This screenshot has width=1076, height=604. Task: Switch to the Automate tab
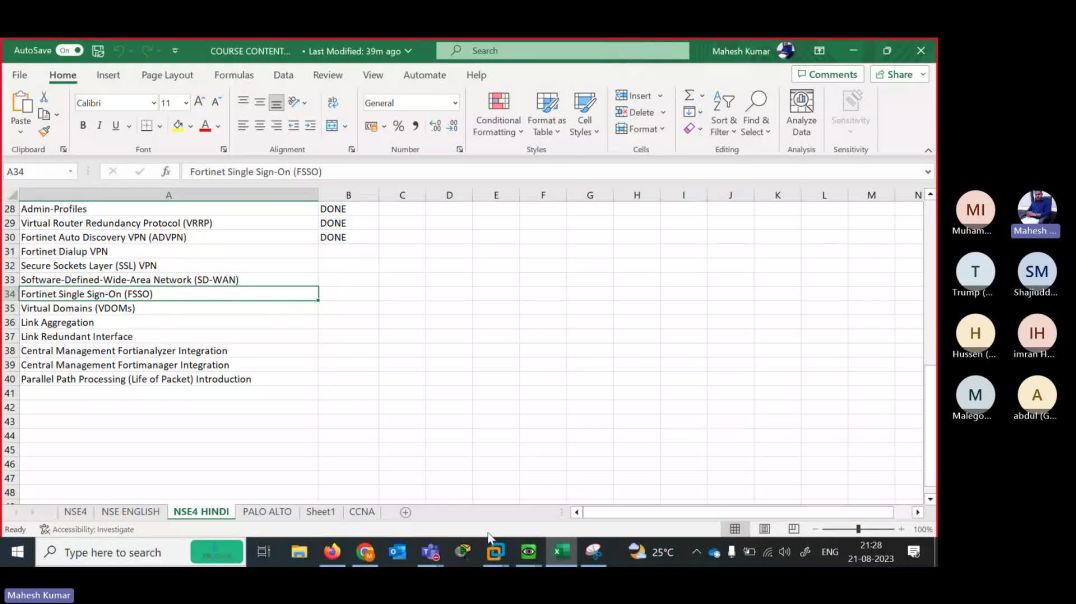(x=424, y=75)
